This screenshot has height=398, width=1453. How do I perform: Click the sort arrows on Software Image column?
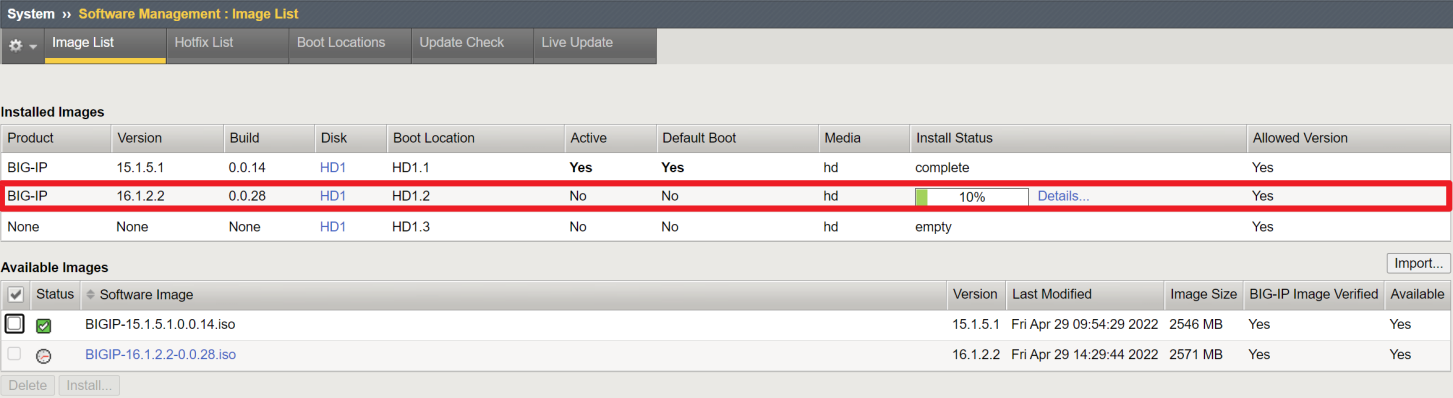(91, 294)
